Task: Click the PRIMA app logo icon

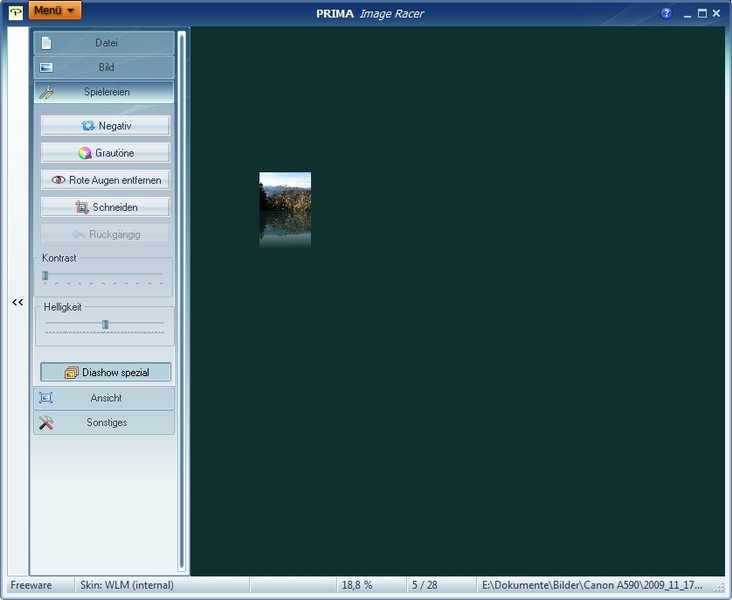Action: coord(15,13)
